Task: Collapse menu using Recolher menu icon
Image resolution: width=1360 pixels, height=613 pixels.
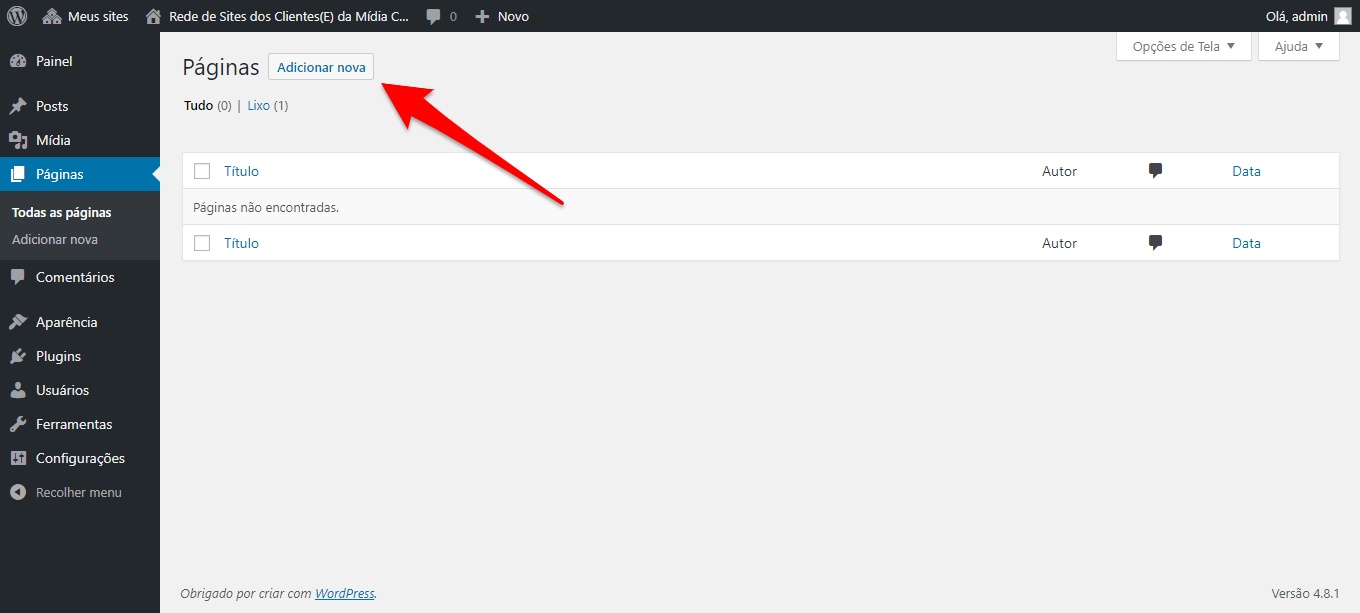Action: point(18,492)
